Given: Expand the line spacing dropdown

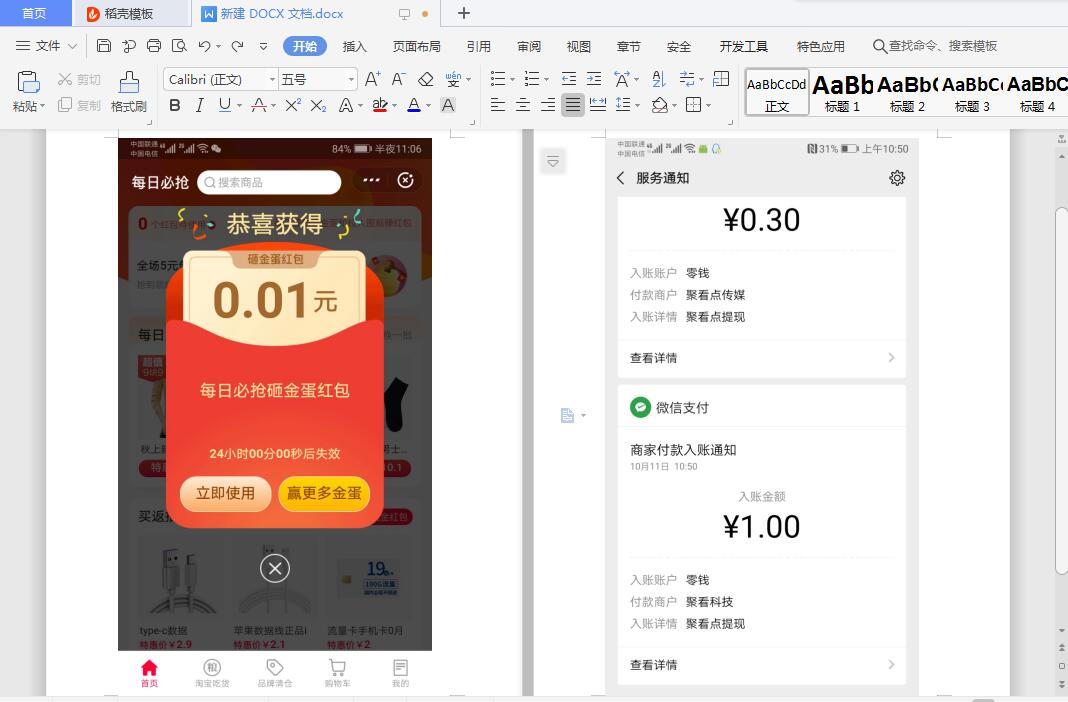Looking at the screenshot, I should tap(638, 106).
